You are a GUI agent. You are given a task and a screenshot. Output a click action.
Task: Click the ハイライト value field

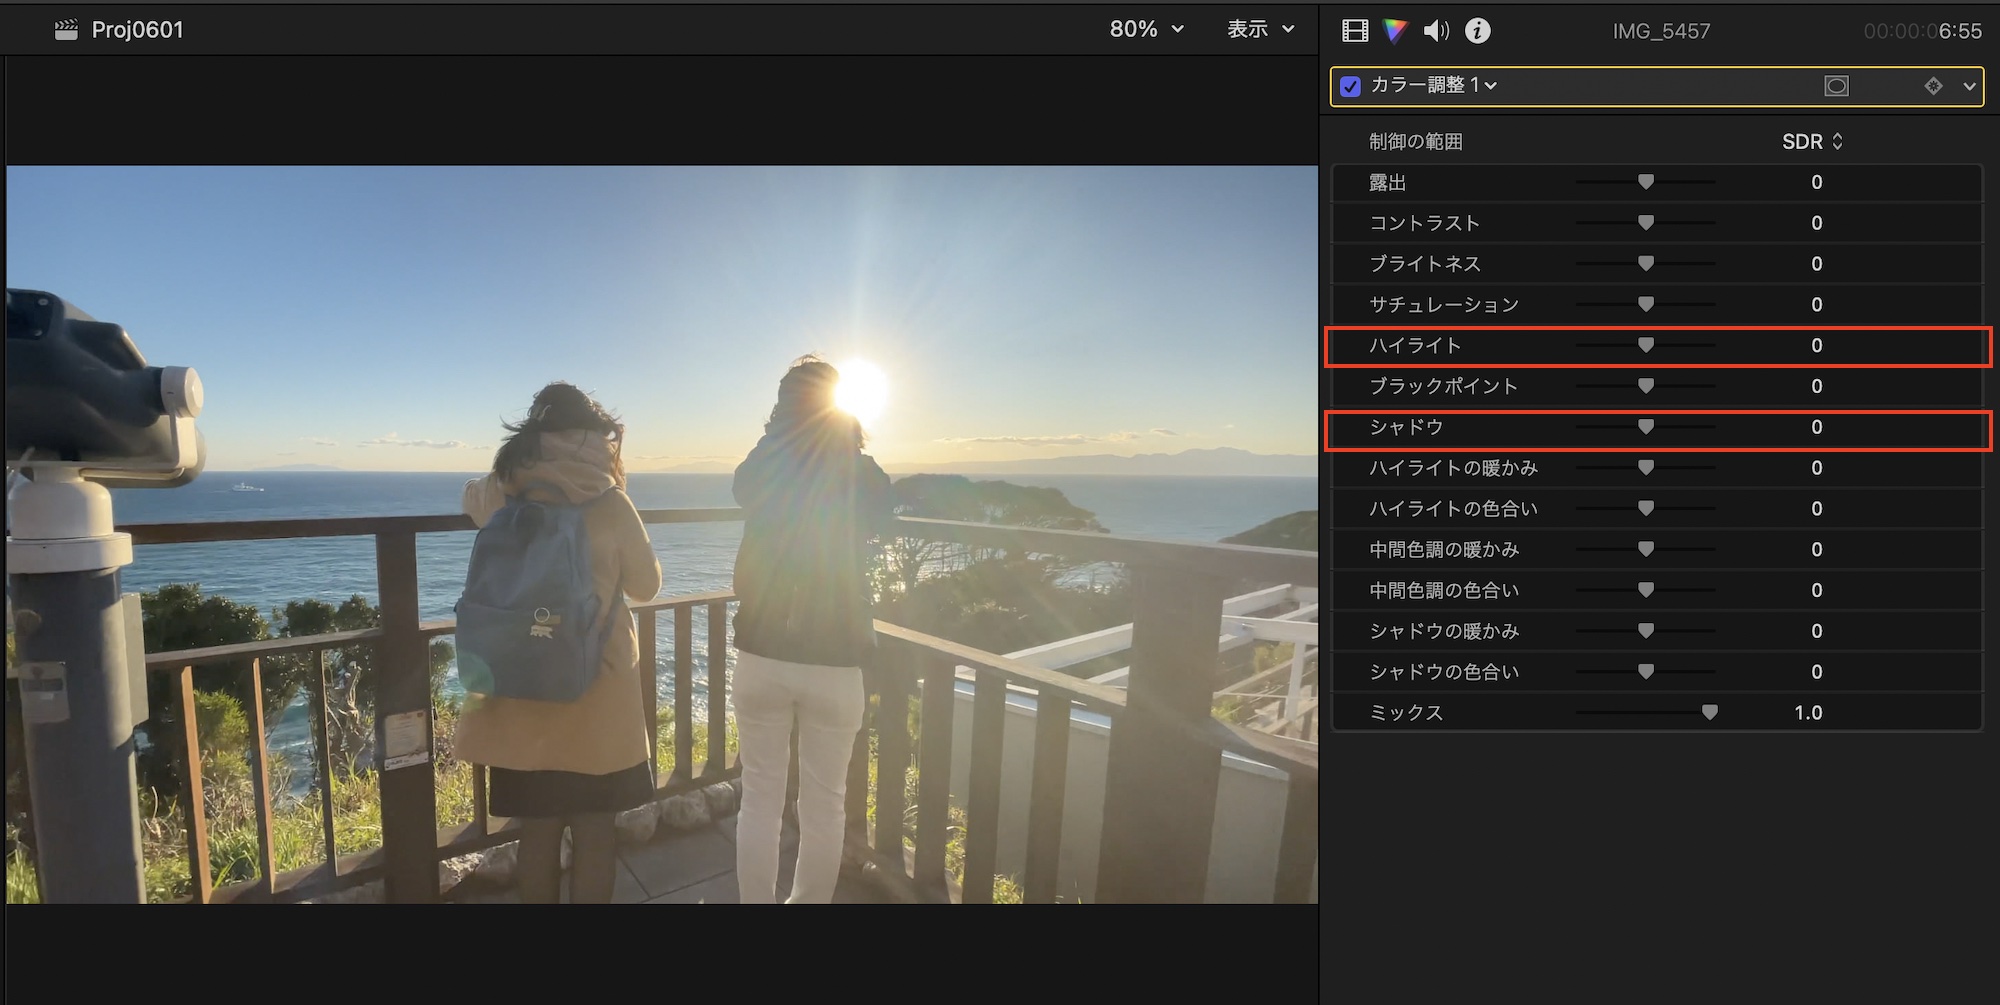coord(1816,345)
